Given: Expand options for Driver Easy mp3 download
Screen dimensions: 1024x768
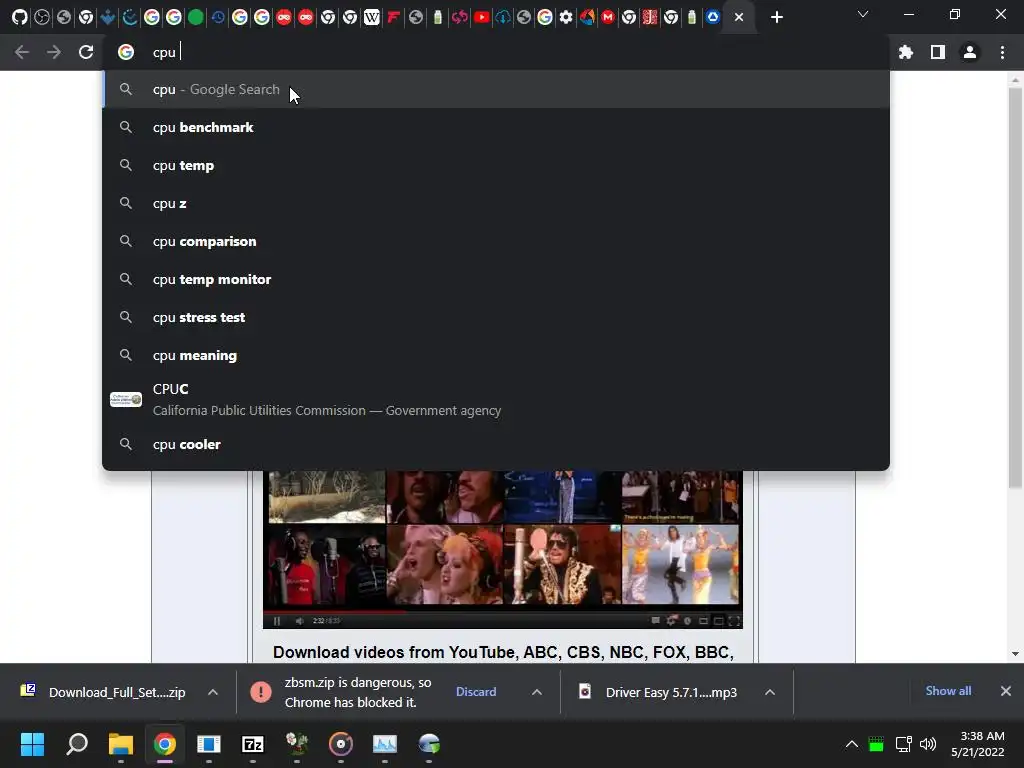Looking at the screenshot, I should point(770,692).
